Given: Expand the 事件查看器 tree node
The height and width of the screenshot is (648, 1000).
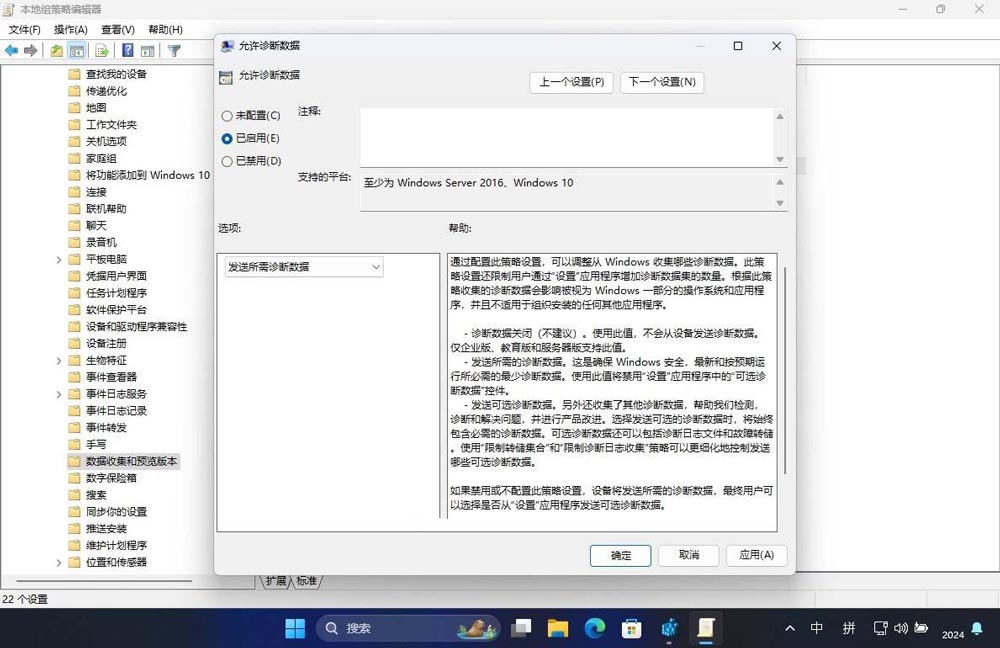Looking at the screenshot, I should [58, 376].
